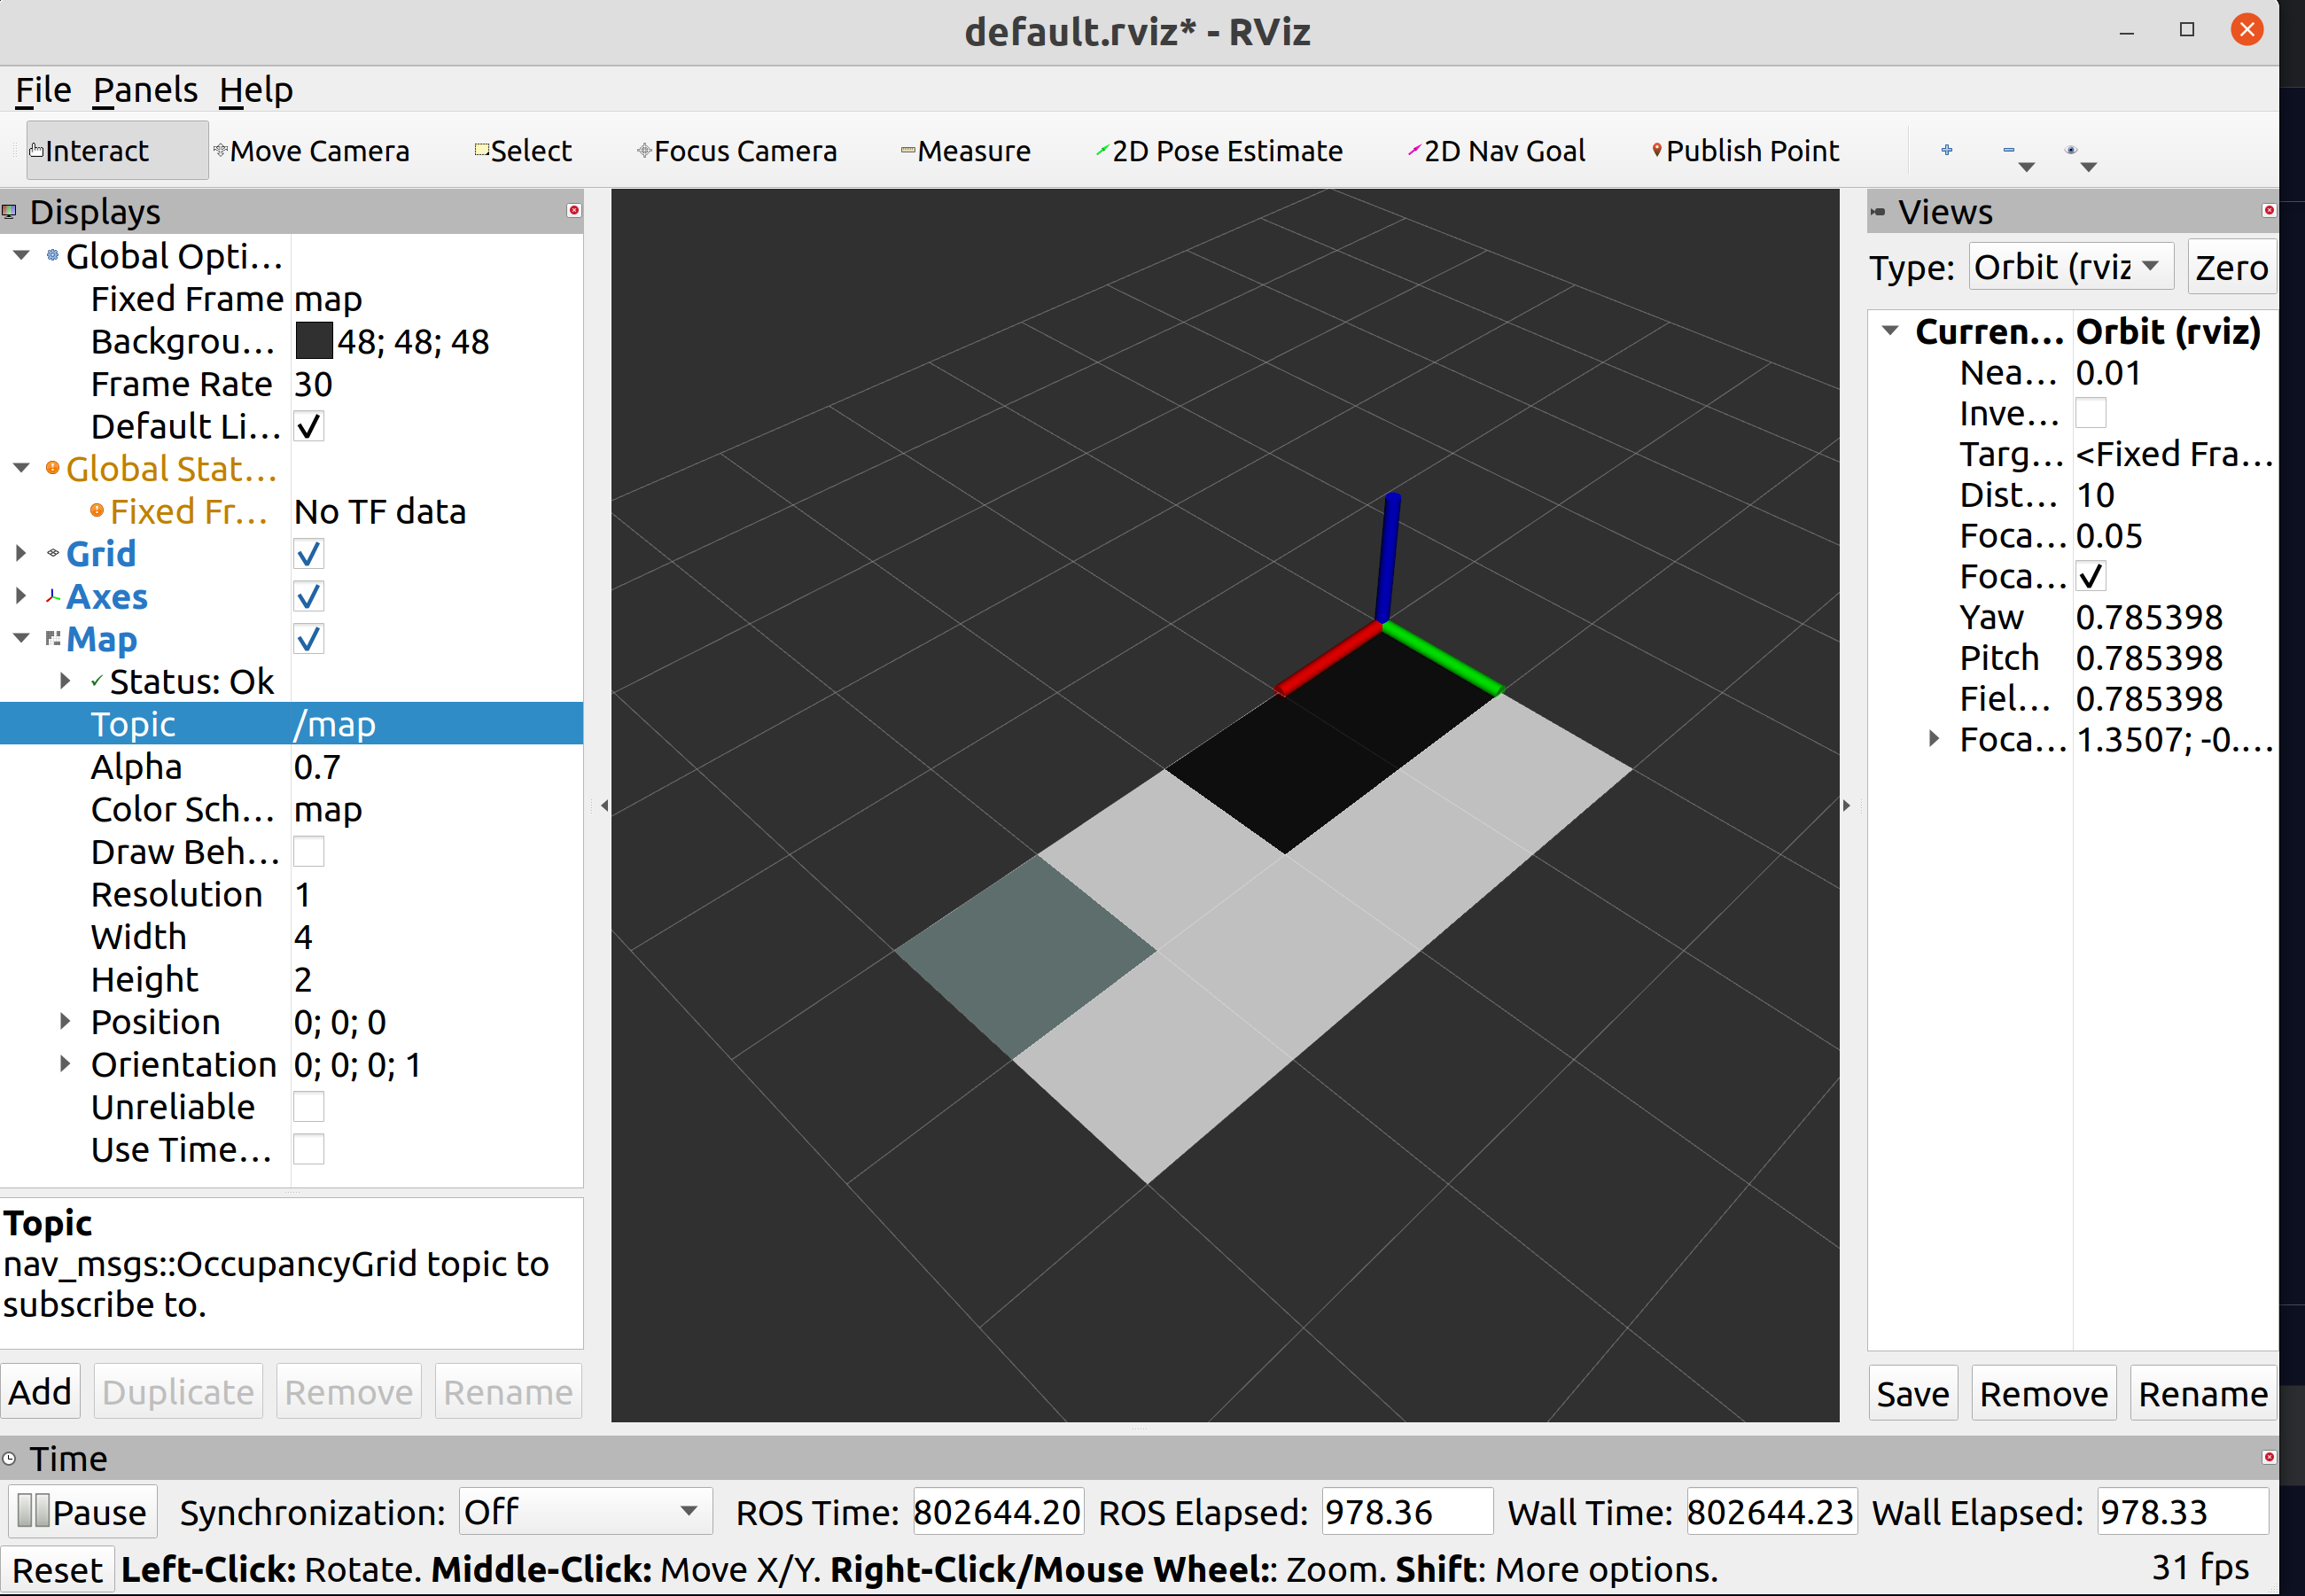Click the Add display button
2305x1596 pixels.
pos(40,1391)
